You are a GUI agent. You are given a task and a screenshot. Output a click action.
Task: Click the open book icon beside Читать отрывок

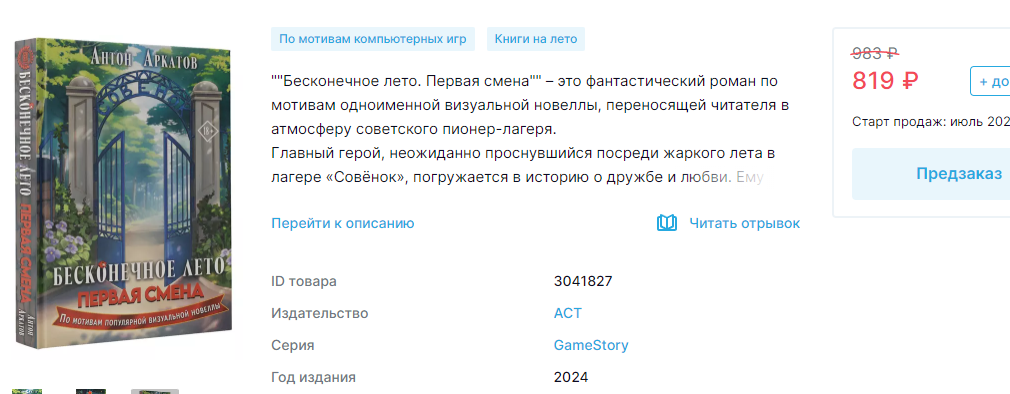[667, 223]
